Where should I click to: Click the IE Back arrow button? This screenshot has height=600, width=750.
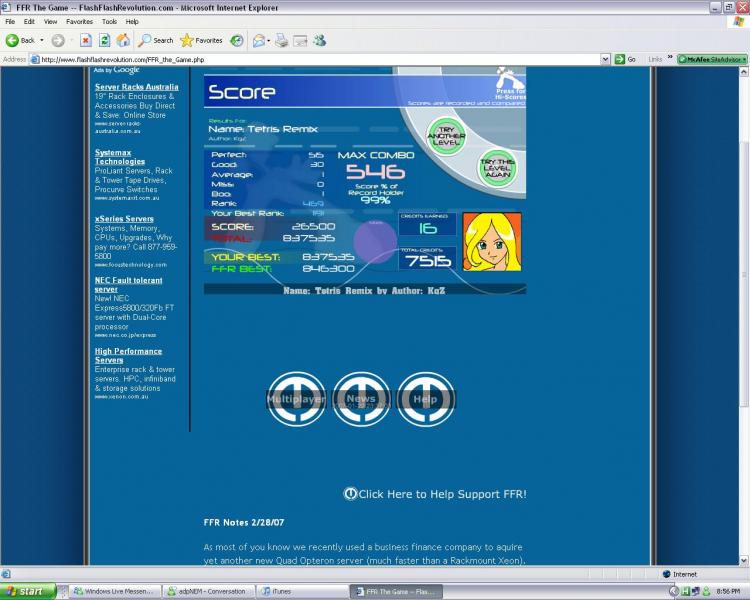point(20,41)
